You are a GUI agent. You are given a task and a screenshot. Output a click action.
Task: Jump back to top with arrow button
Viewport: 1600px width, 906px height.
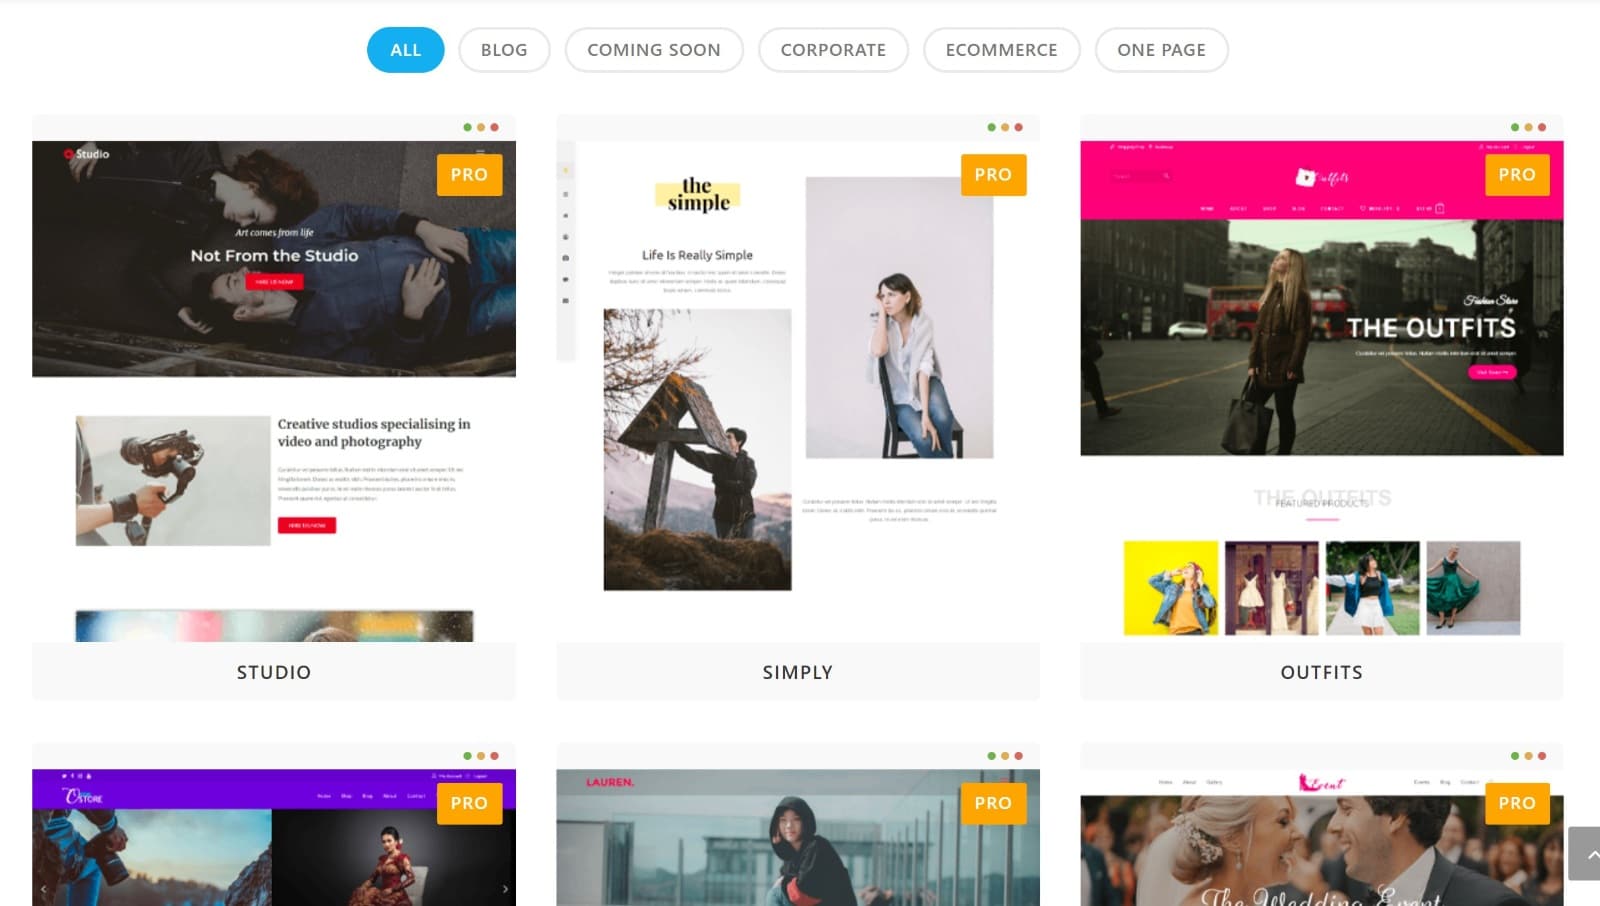1585,853
